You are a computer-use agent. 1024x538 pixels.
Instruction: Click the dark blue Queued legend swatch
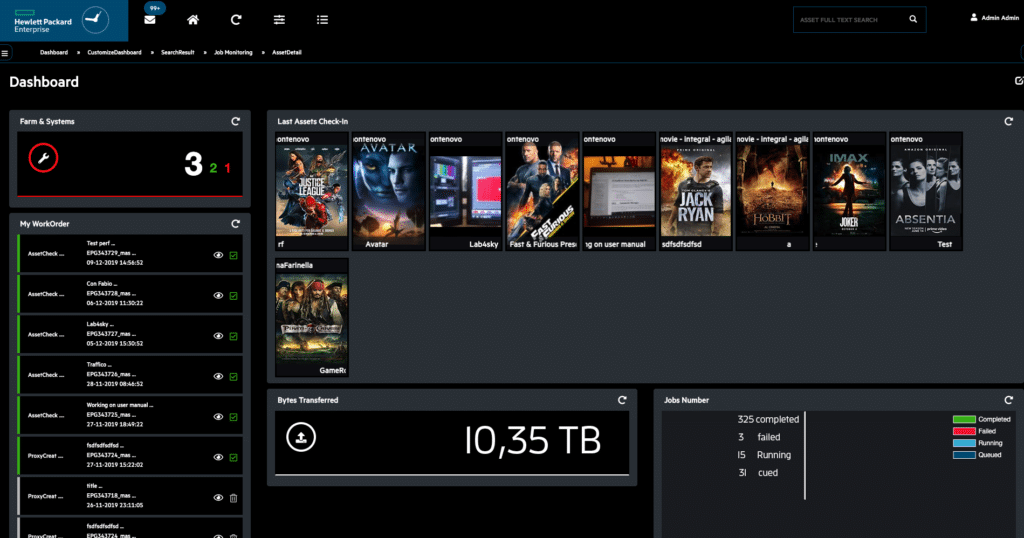click(x=964, y=454)
